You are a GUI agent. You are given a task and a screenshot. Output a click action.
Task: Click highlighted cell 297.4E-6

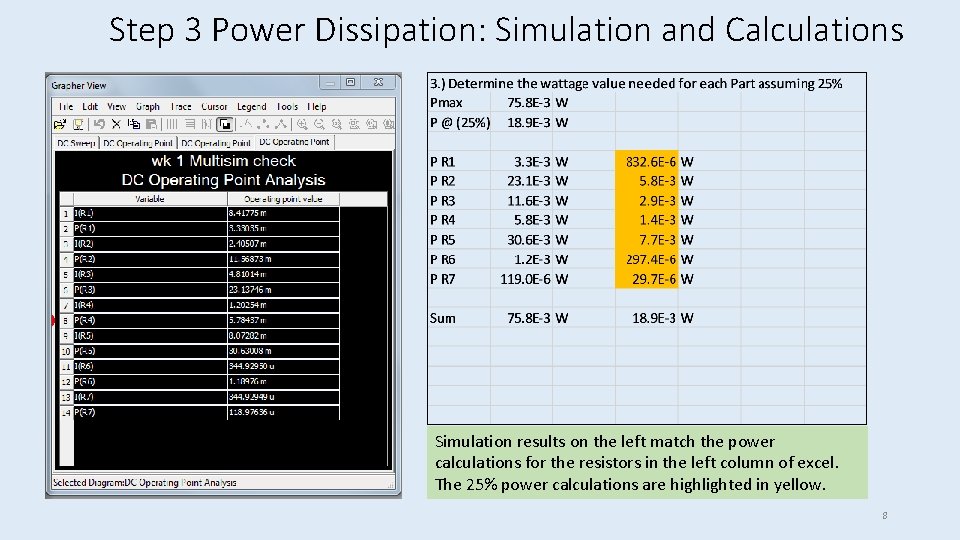(647, 260)
